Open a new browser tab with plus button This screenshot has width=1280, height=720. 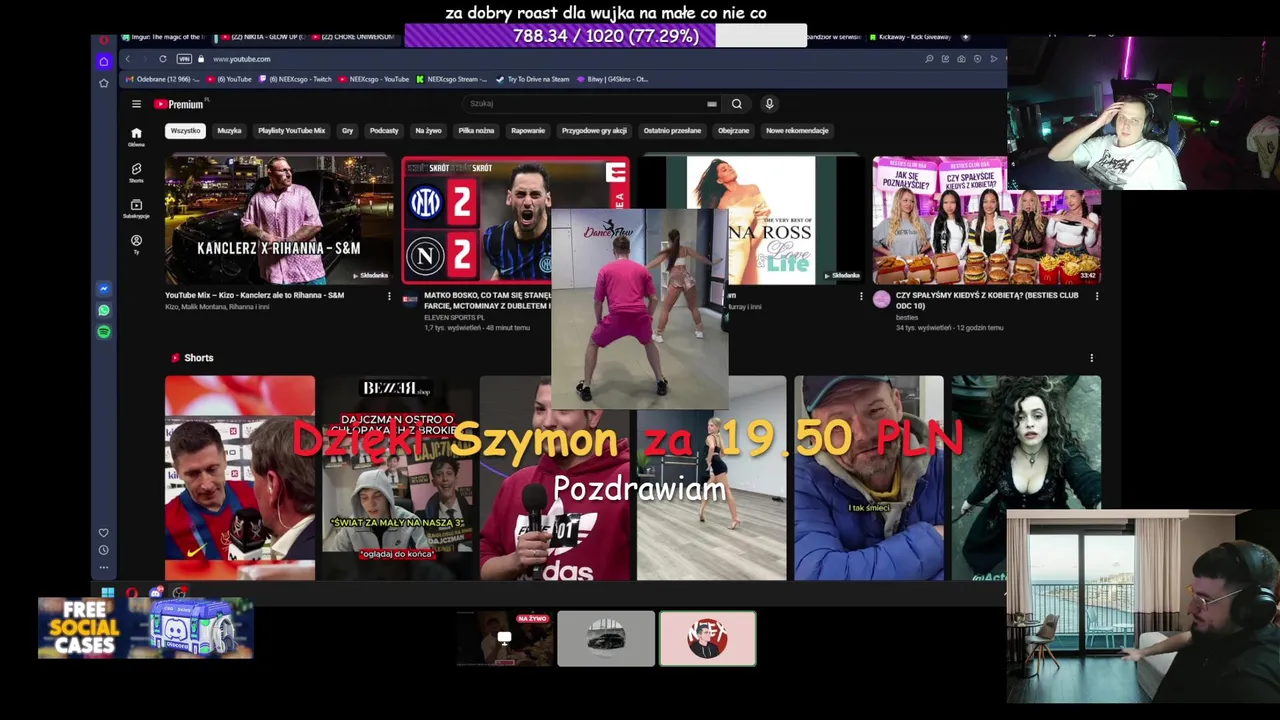click(x=965, y=37)
